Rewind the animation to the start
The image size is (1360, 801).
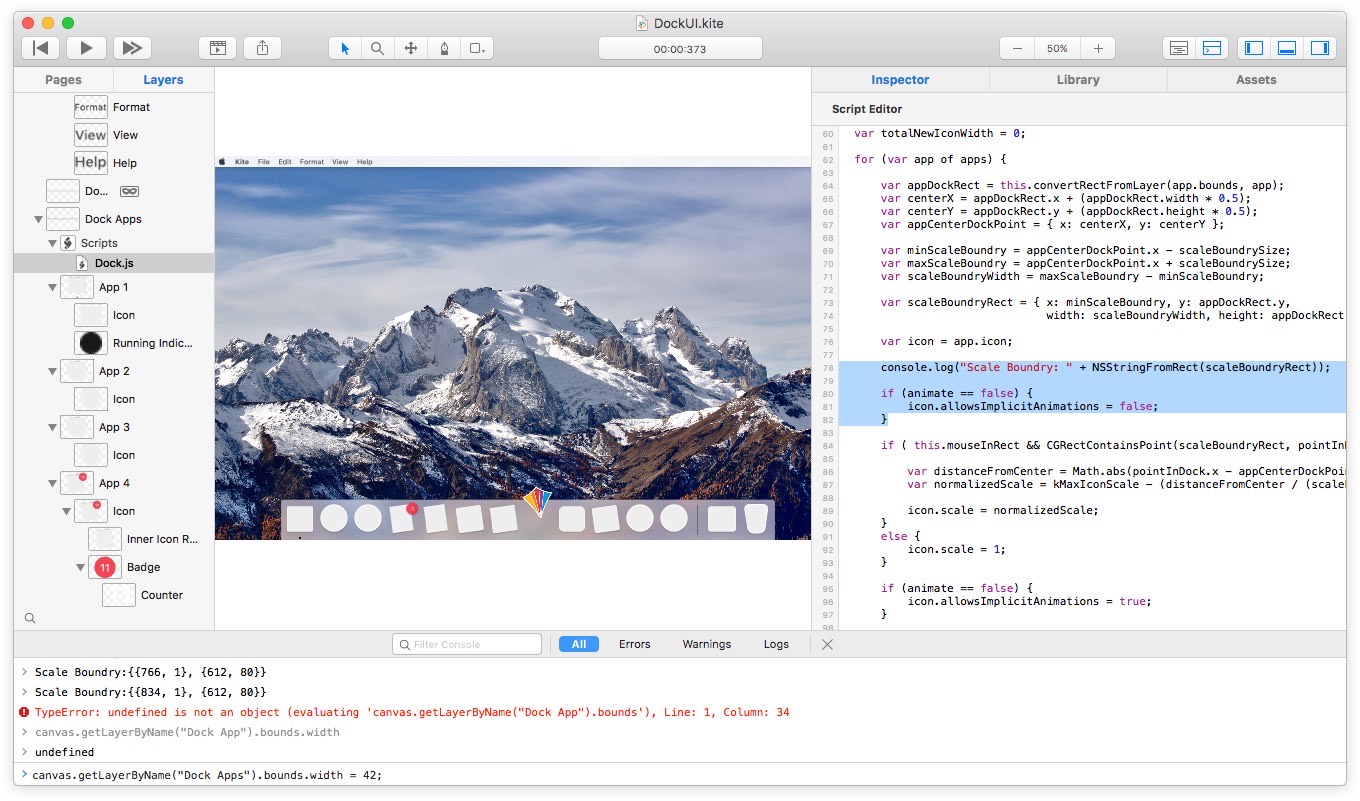click(40, 48)
